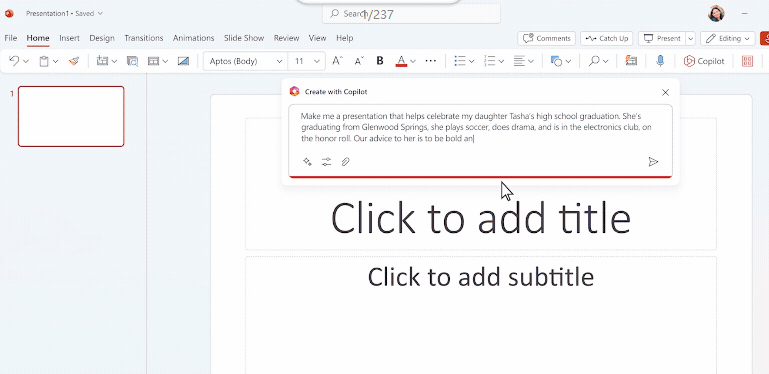Image resolution: width=769 pixels, height=374 pixels.
Task: Click the Catch Up button
Action: tap(607, 38)
